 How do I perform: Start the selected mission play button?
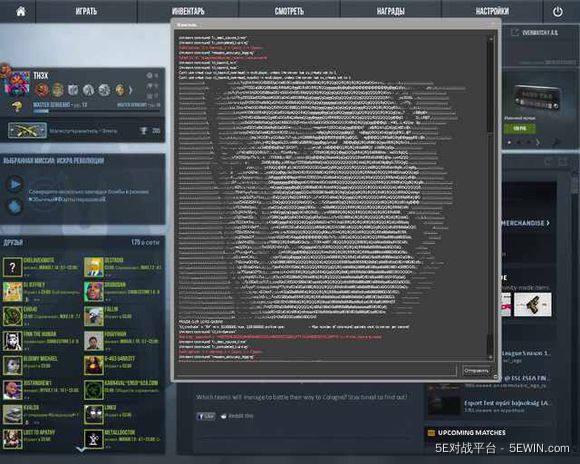(x=15, y=184)
